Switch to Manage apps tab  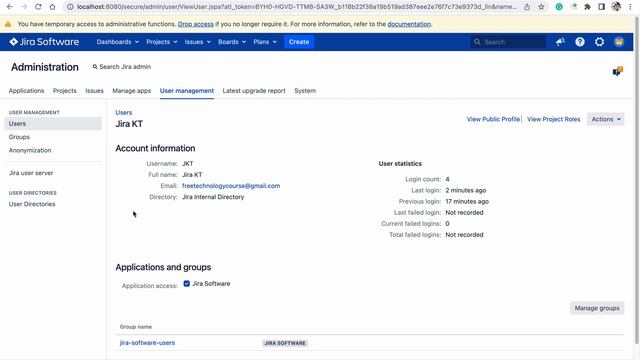click(x=131, y=91)
